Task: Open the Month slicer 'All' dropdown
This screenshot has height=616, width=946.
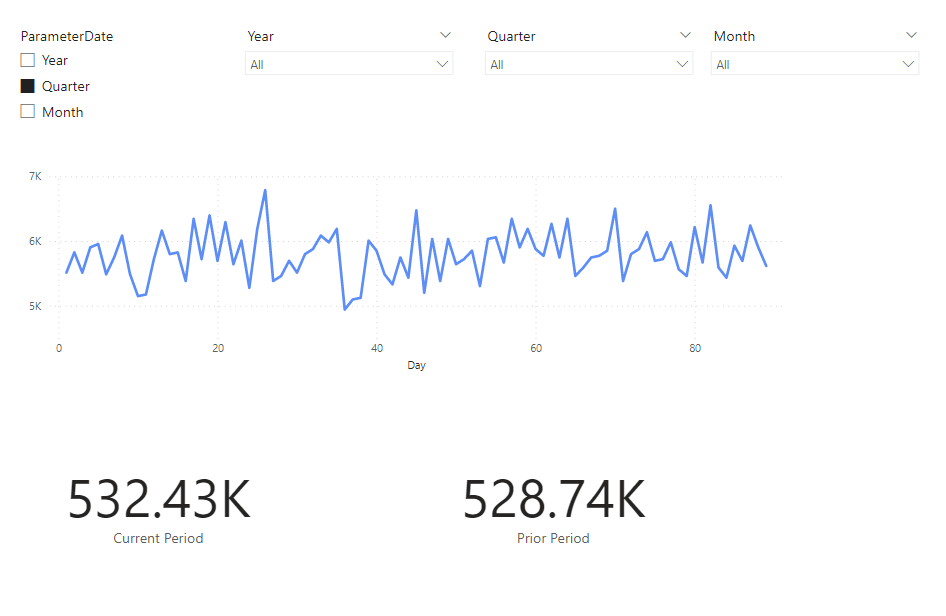Action: (x=815, y=64)
